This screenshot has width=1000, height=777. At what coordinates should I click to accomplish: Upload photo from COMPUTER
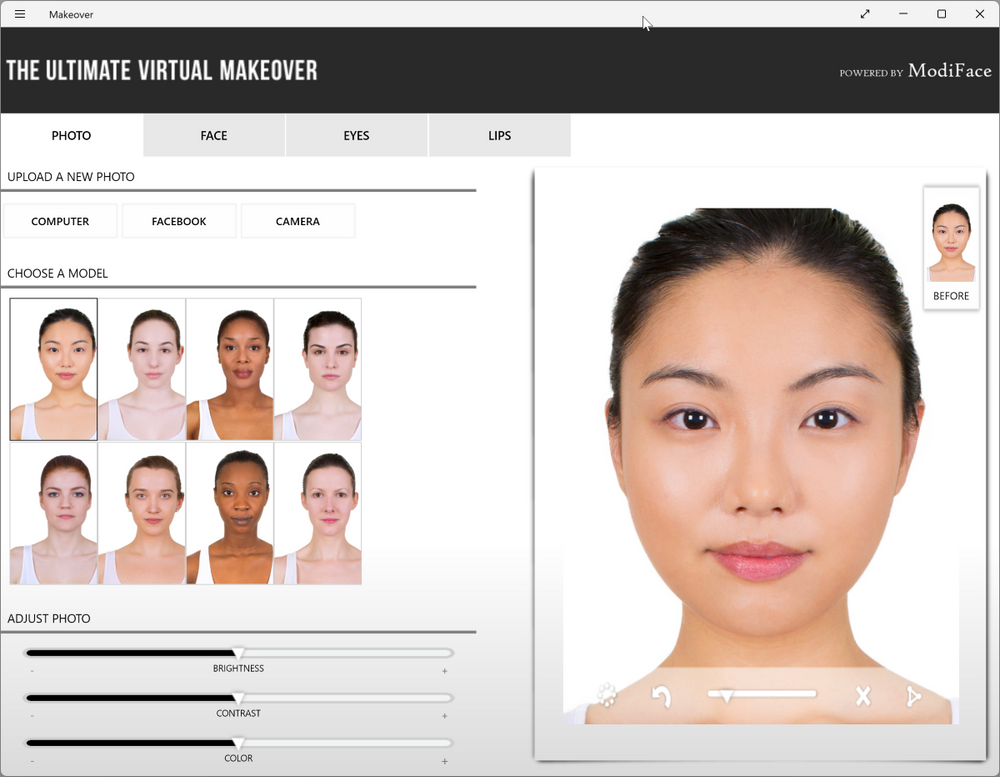tap(60, 221)
